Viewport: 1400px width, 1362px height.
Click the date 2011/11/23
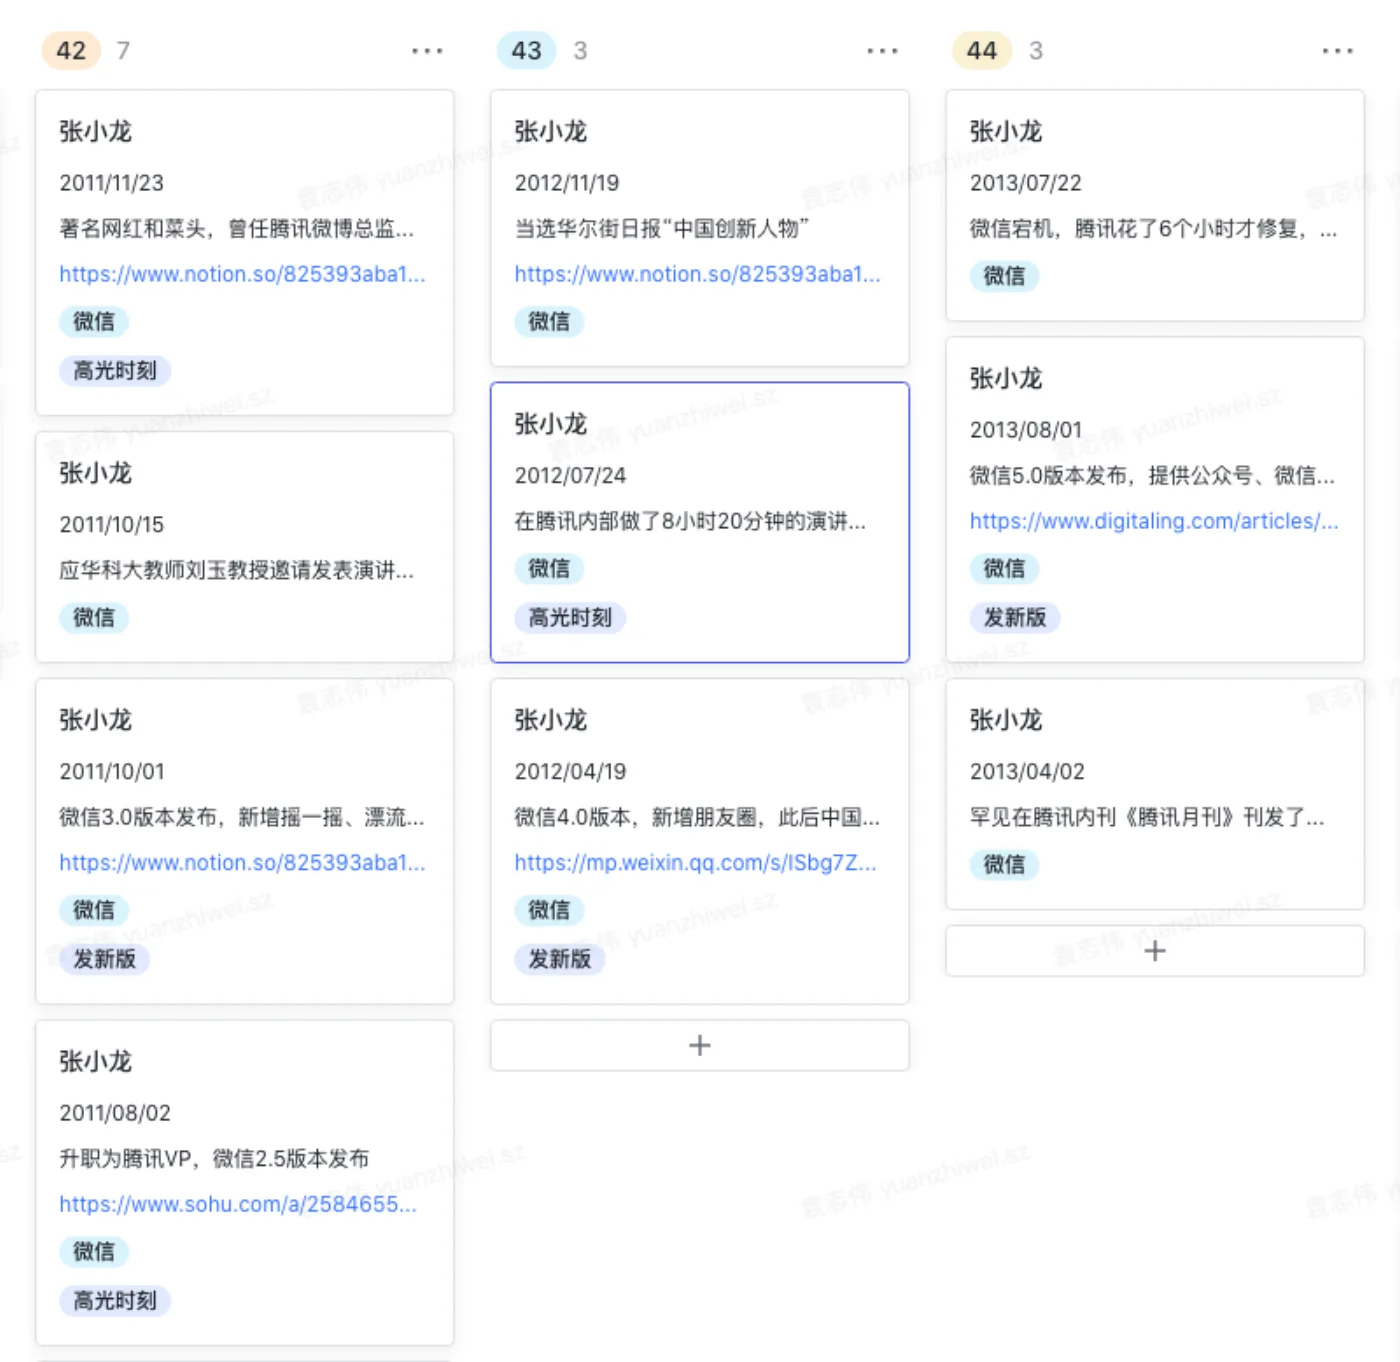[111, 183]
